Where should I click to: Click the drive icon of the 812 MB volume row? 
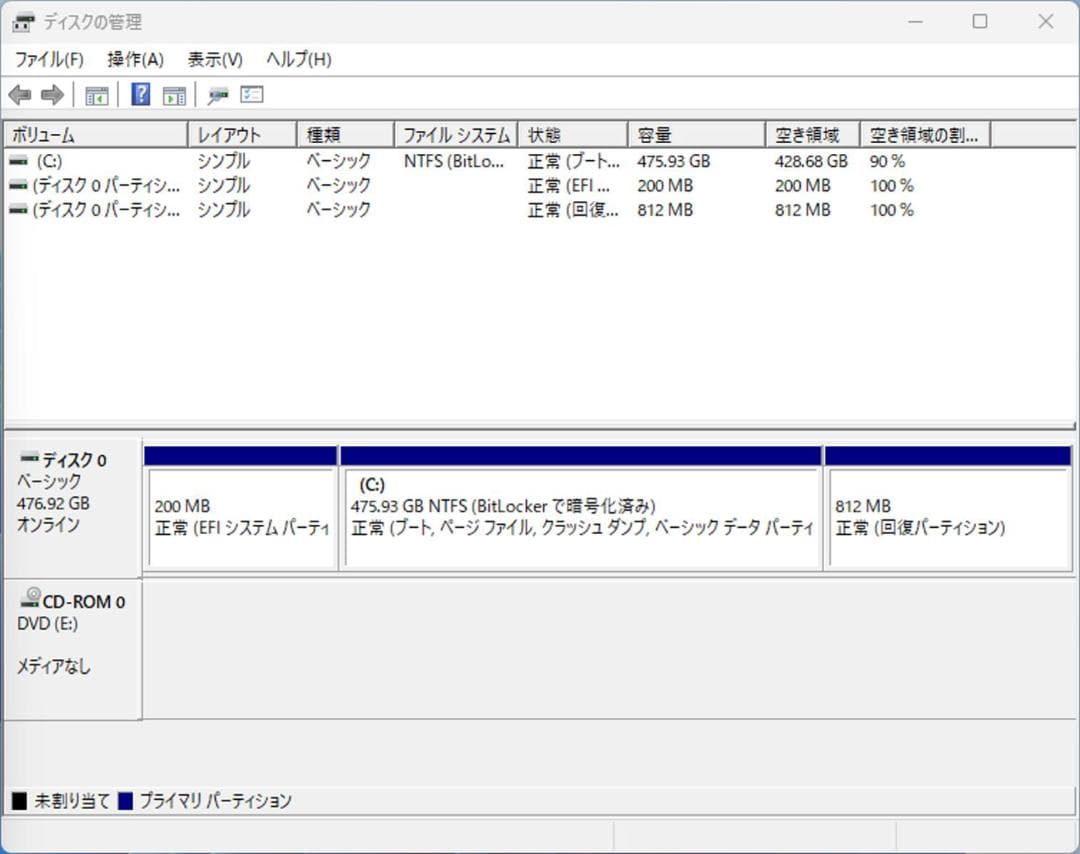(x=19, y=209)
